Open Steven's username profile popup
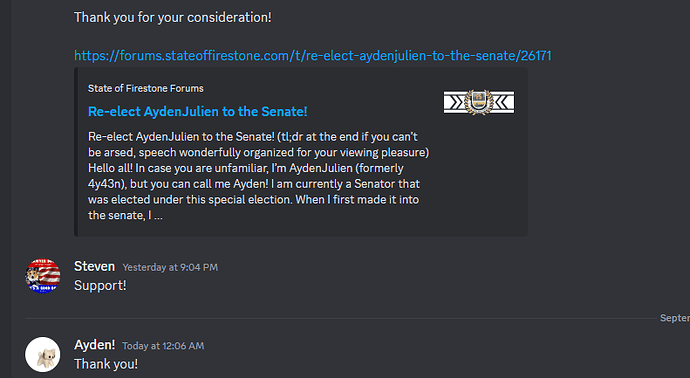 pyautogui.click(x=94, y=266)
